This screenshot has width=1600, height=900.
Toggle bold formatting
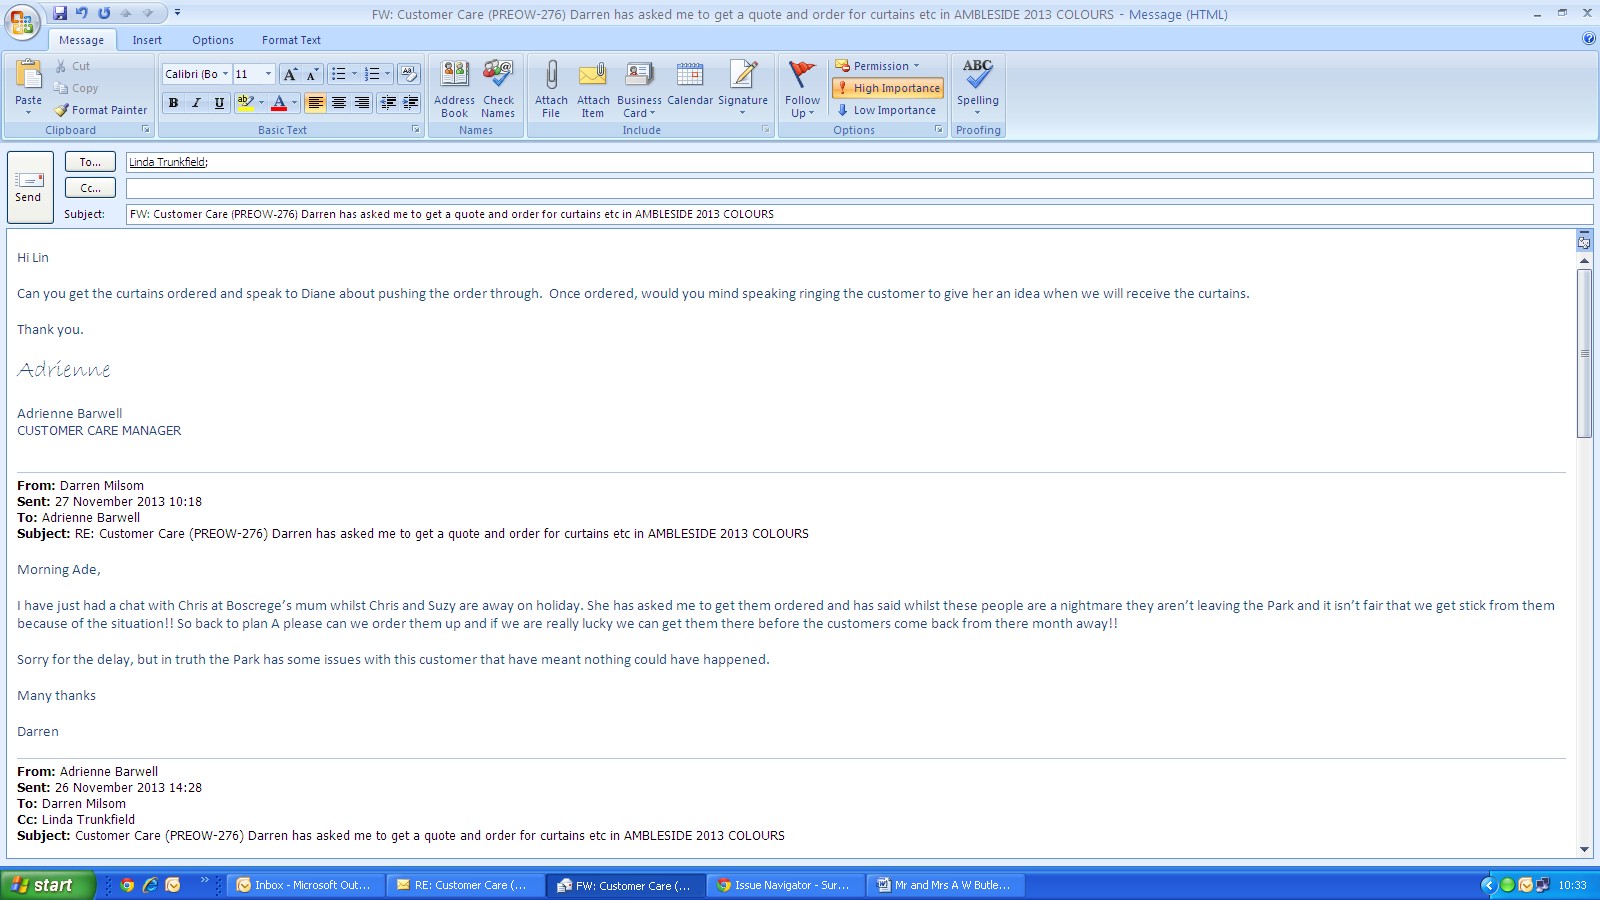click(173, 103)
